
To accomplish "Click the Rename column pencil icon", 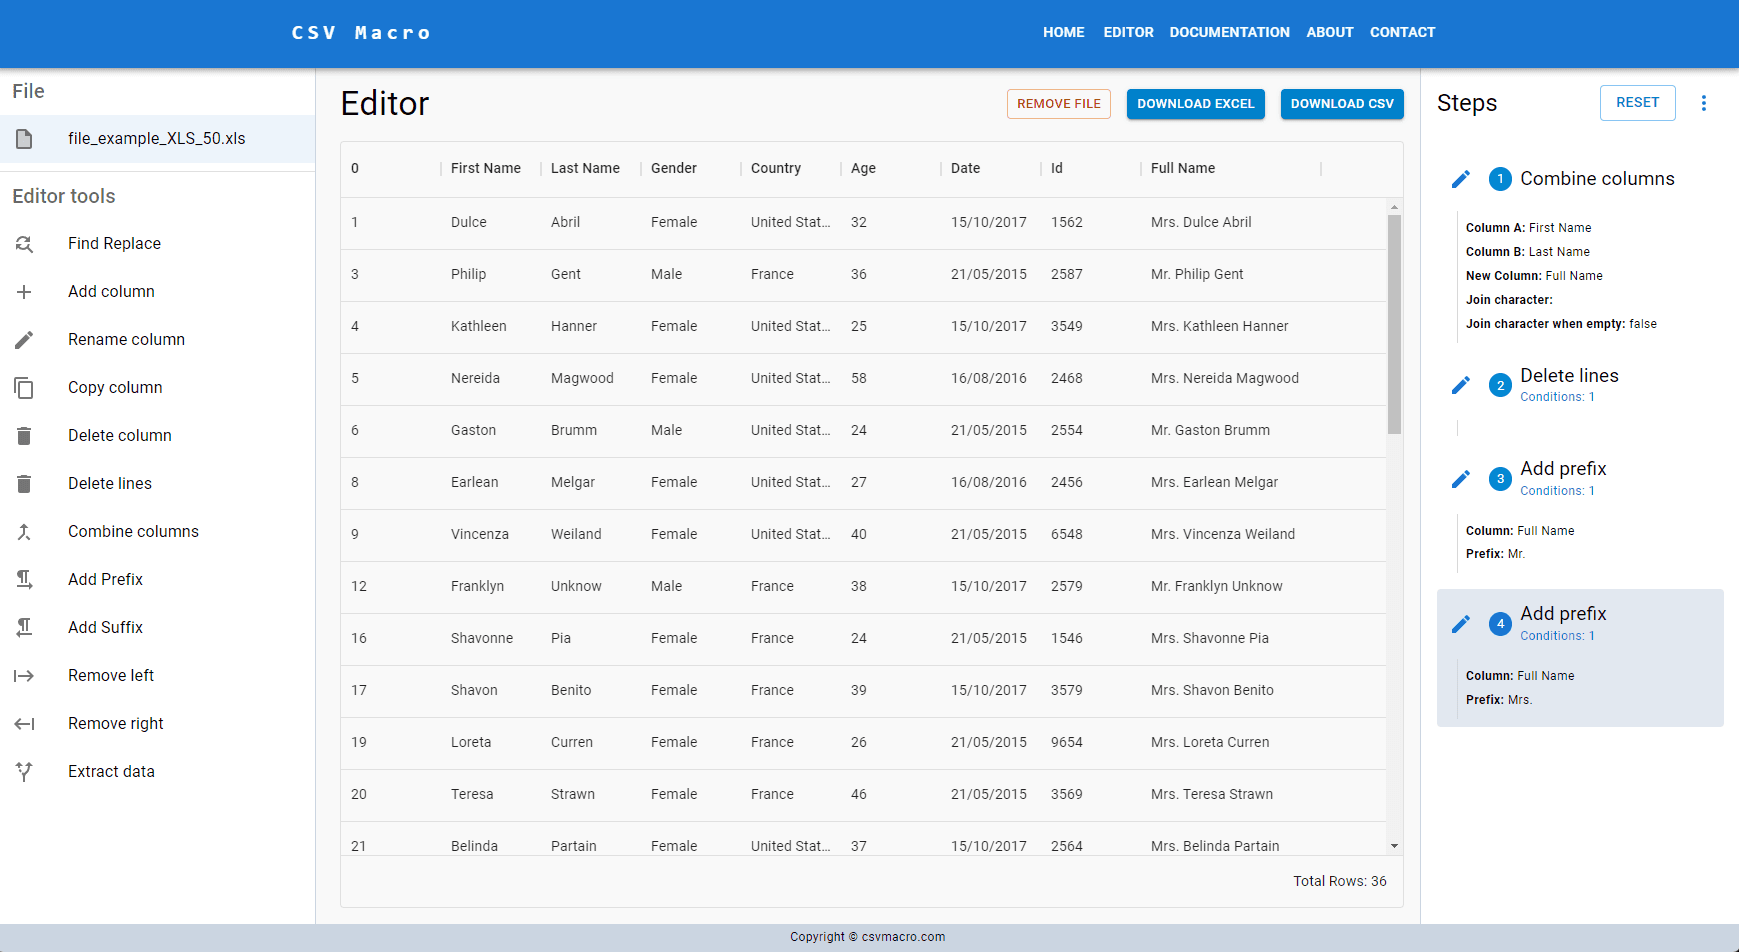I will pos(24,339).
